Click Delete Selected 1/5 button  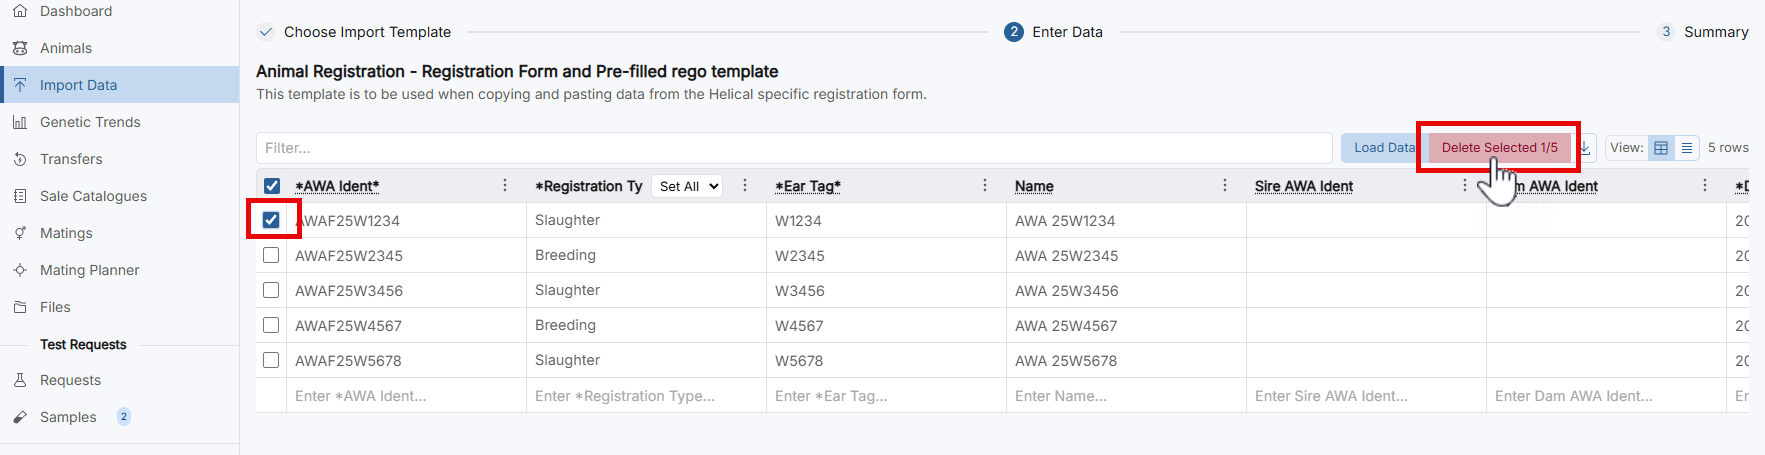point(1498,148)
